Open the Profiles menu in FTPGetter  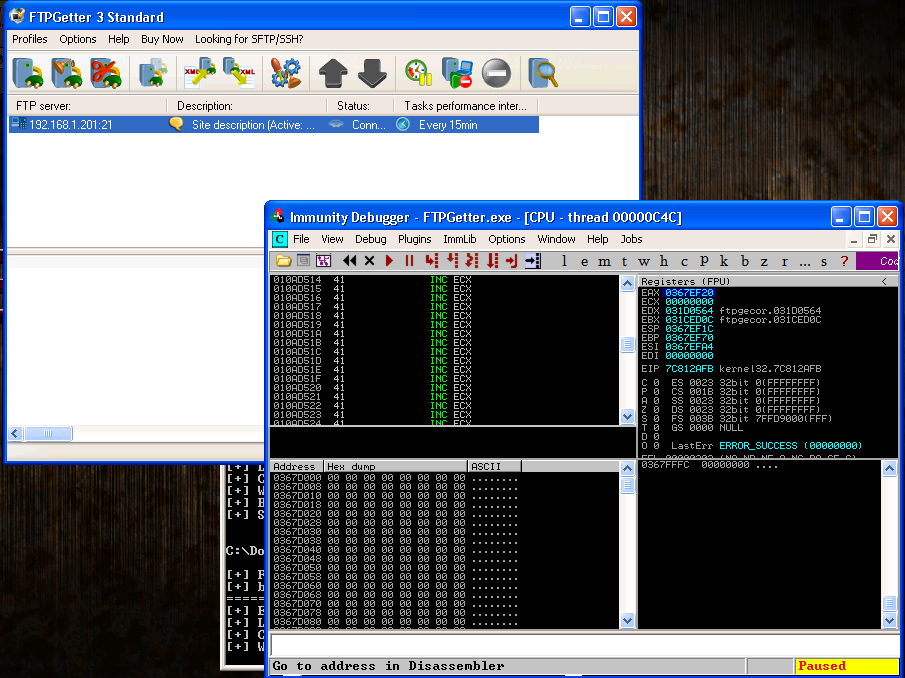[x=30, y=39]
